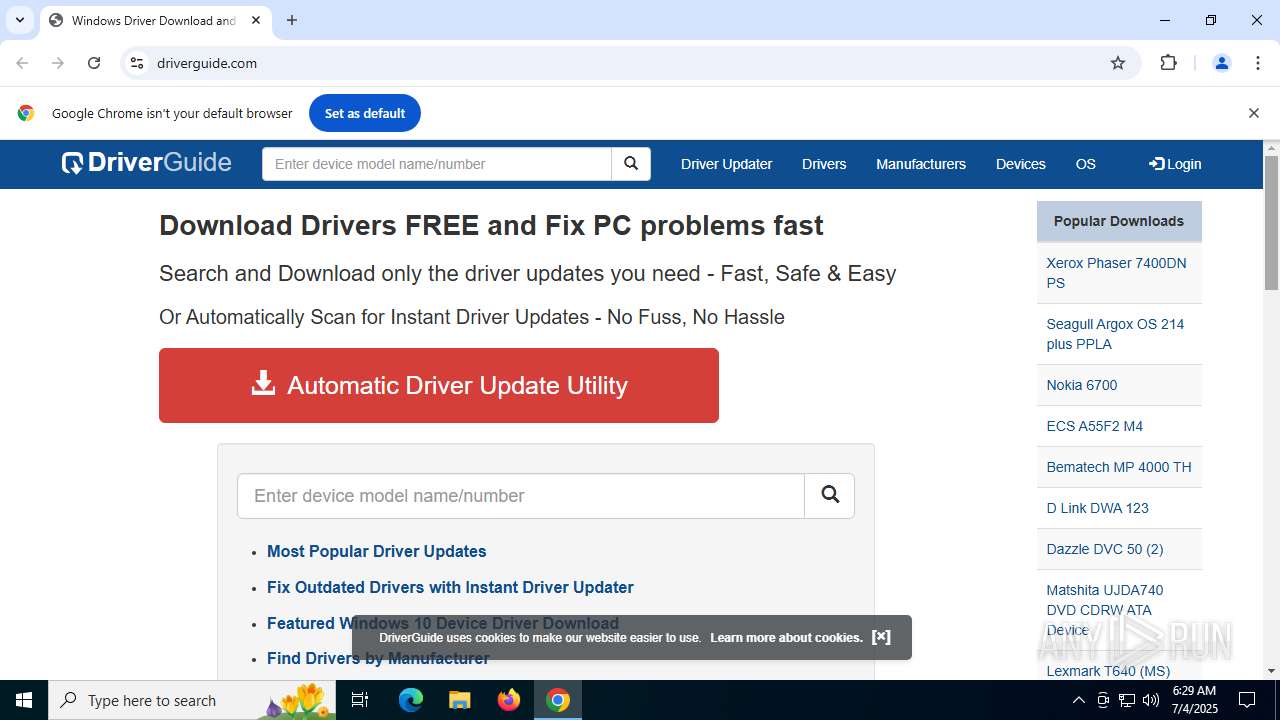This screenshot has width=1280, height=720.
Task: Expand the tab search dropdown arrow
Action: [x=20, y=20]
